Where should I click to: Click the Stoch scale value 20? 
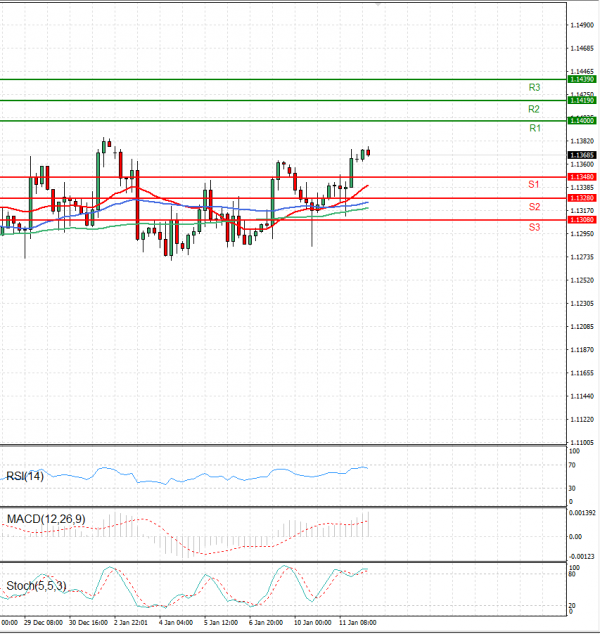coord(572,606)
